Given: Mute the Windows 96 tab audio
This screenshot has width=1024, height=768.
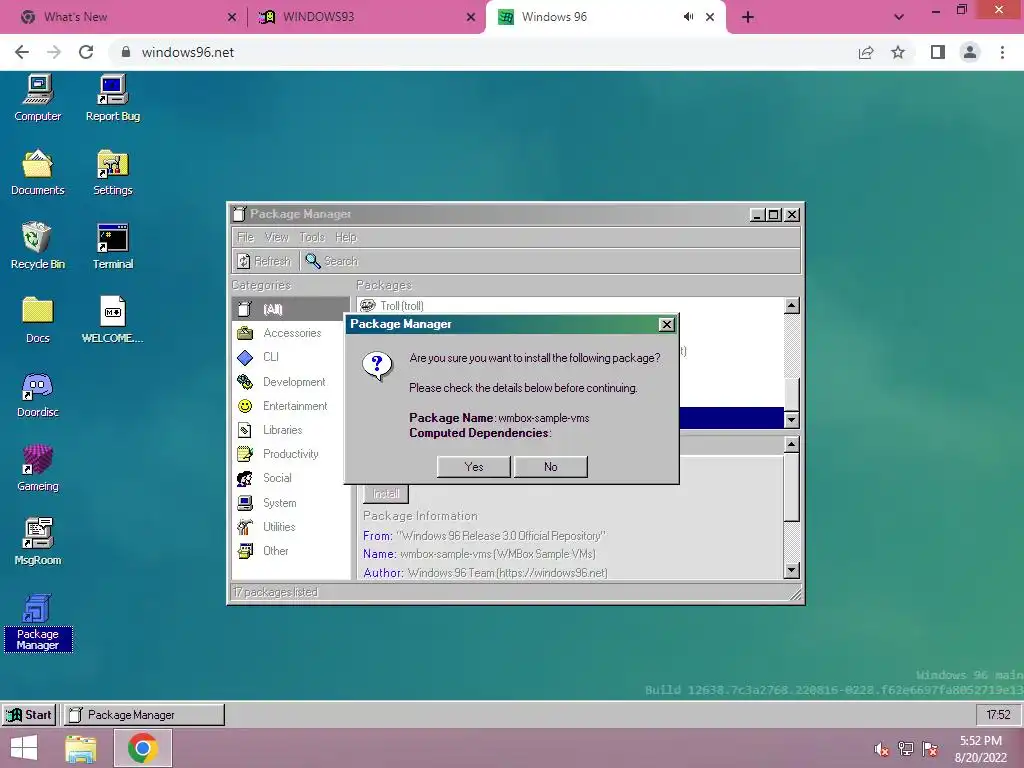Looking at the screenshot, I should coord(688,17).
